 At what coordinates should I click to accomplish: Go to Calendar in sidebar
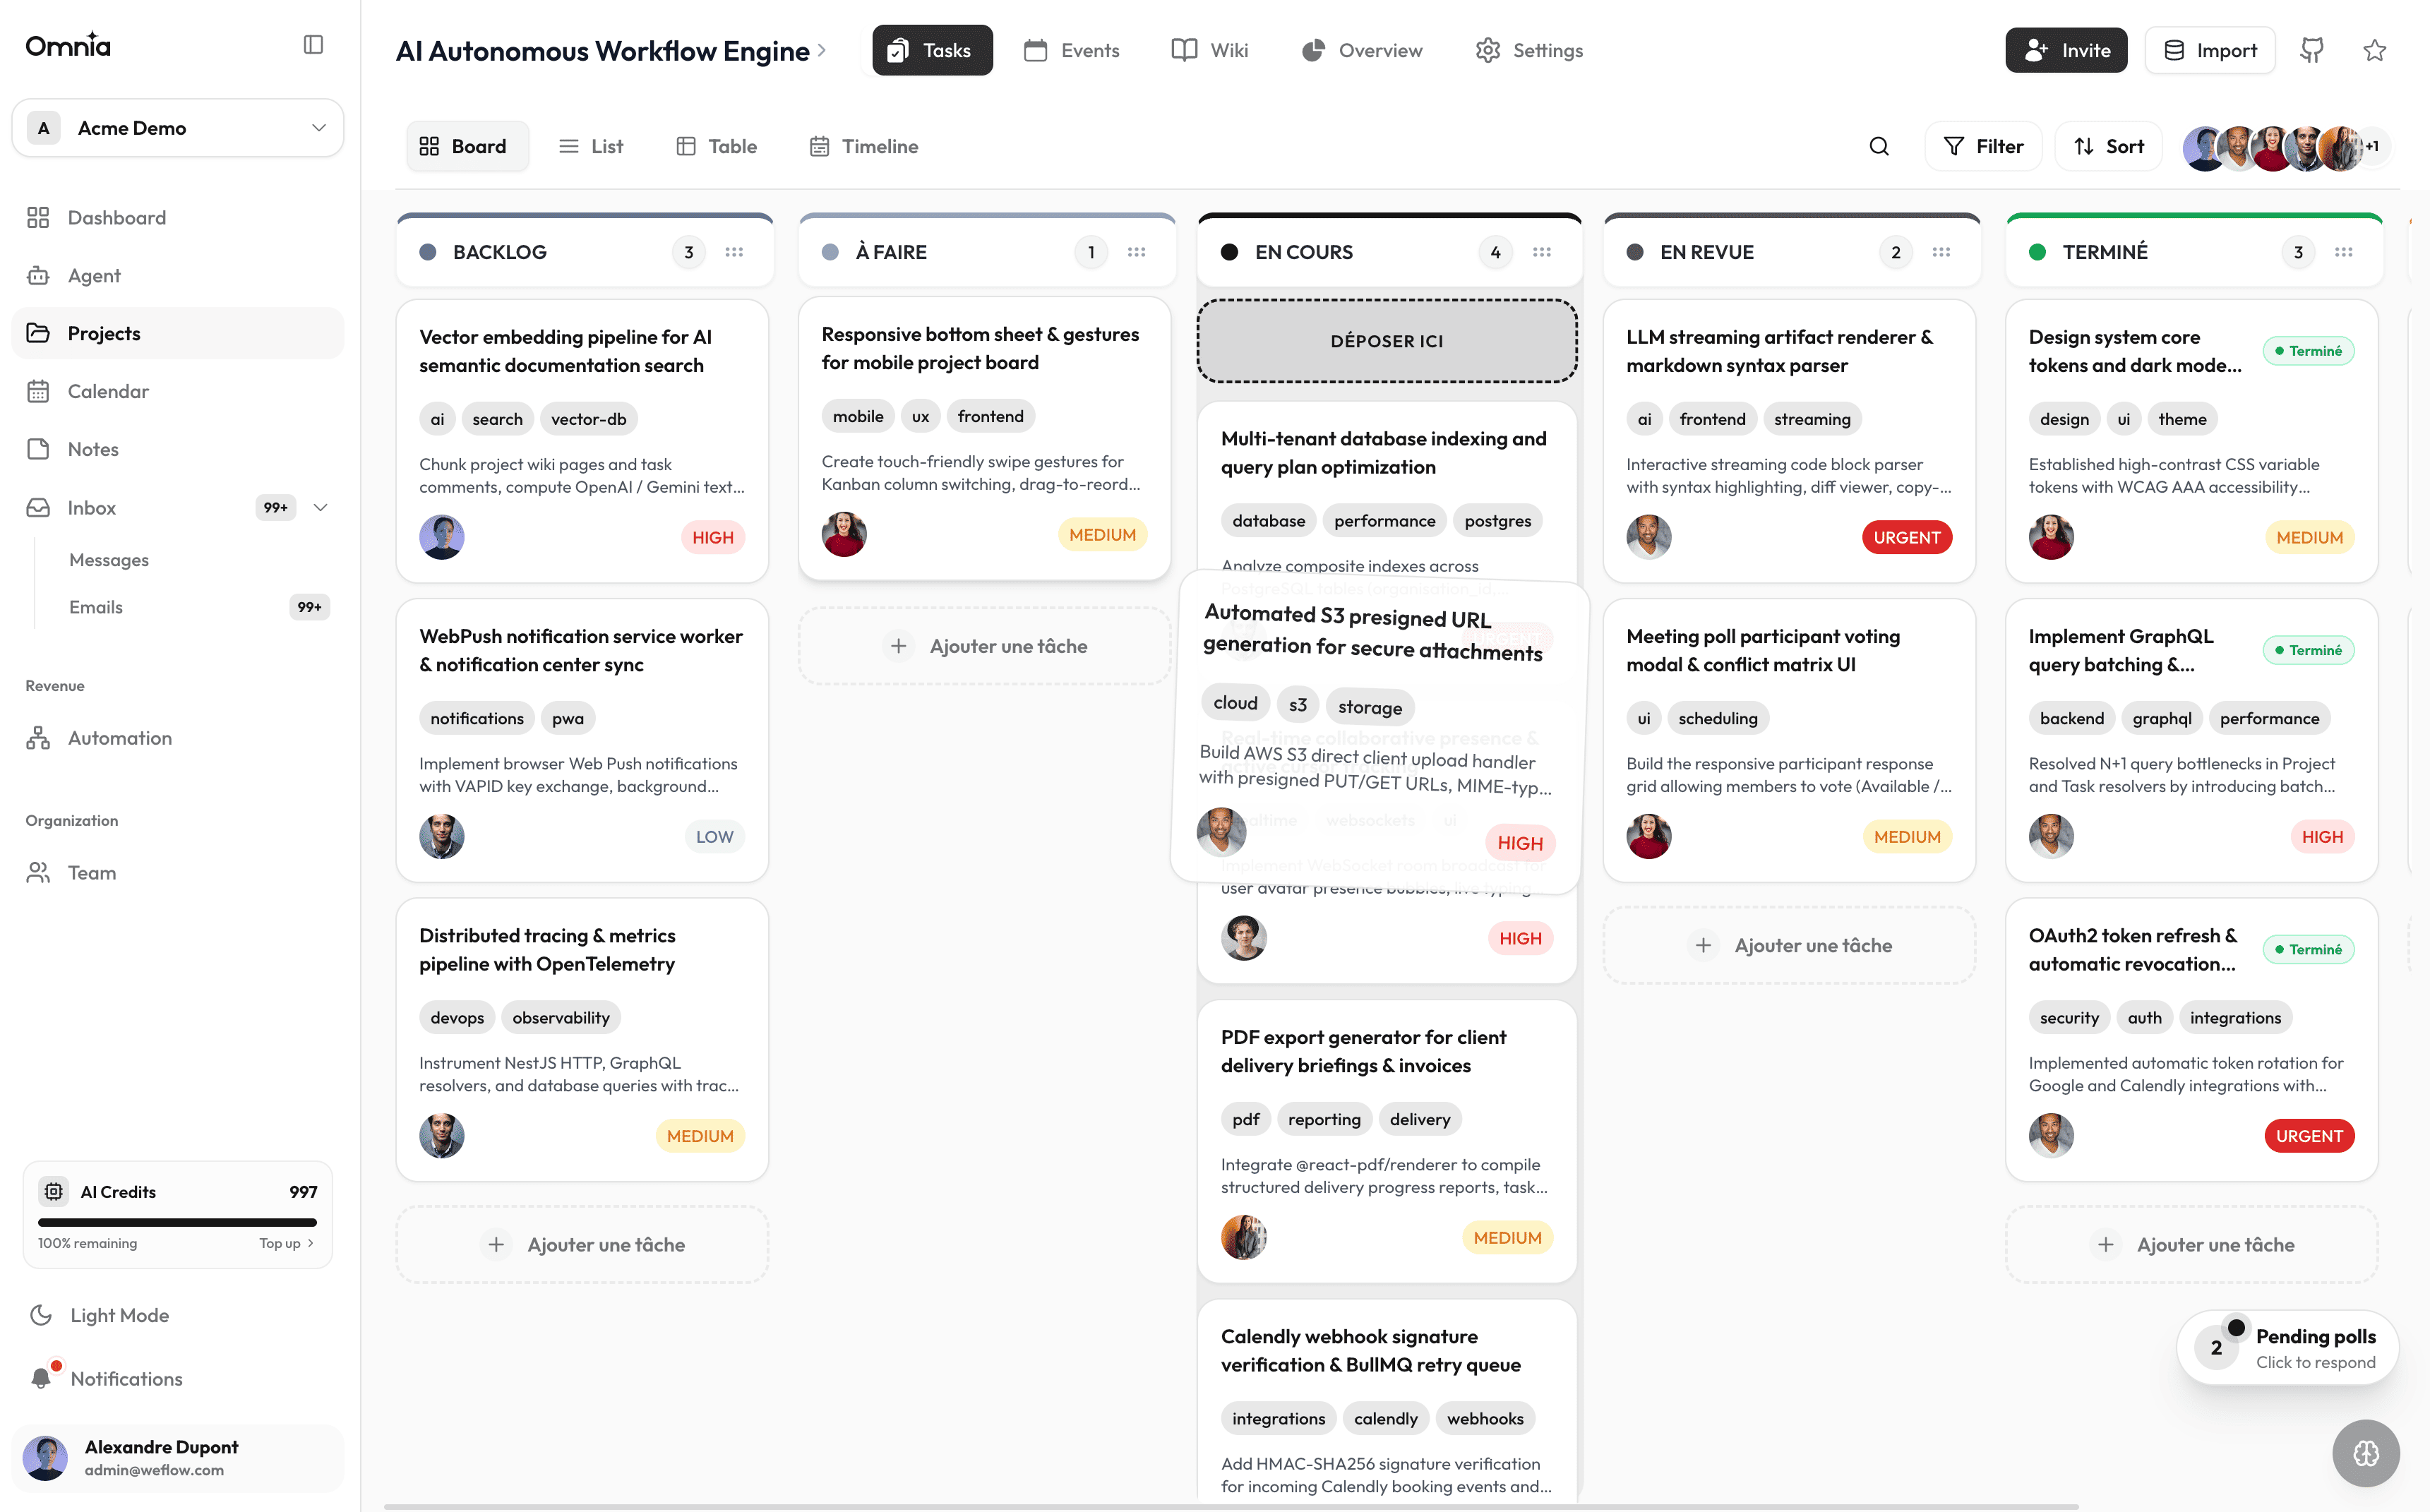(x=178, y=392)
